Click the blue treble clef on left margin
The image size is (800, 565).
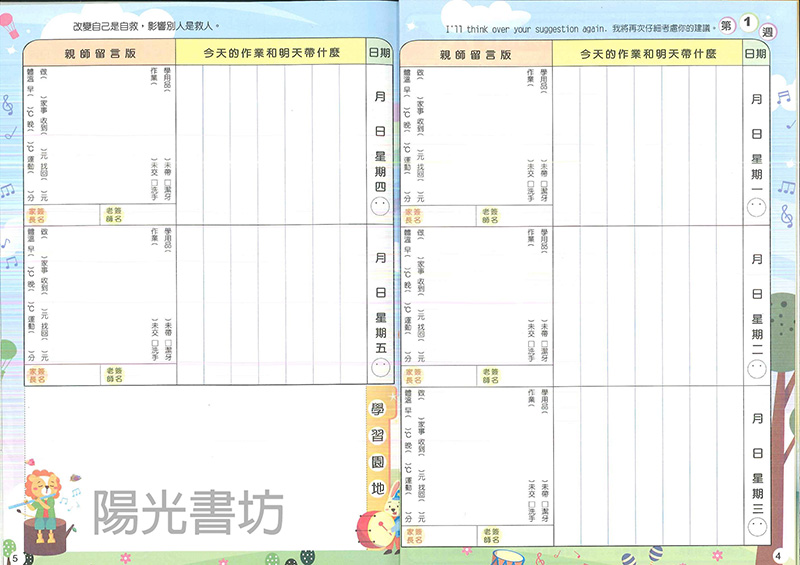pos(8,104)
